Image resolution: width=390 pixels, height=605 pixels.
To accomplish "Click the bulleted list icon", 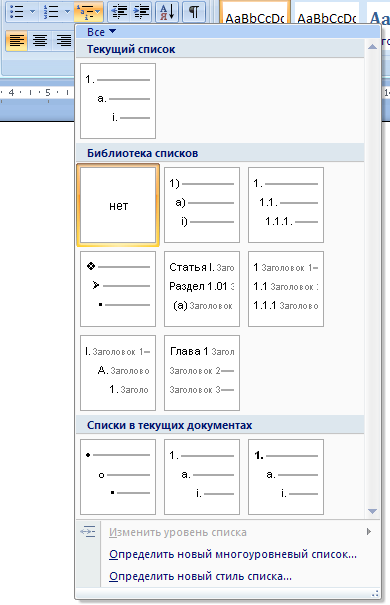I will (x=17, y=12).
